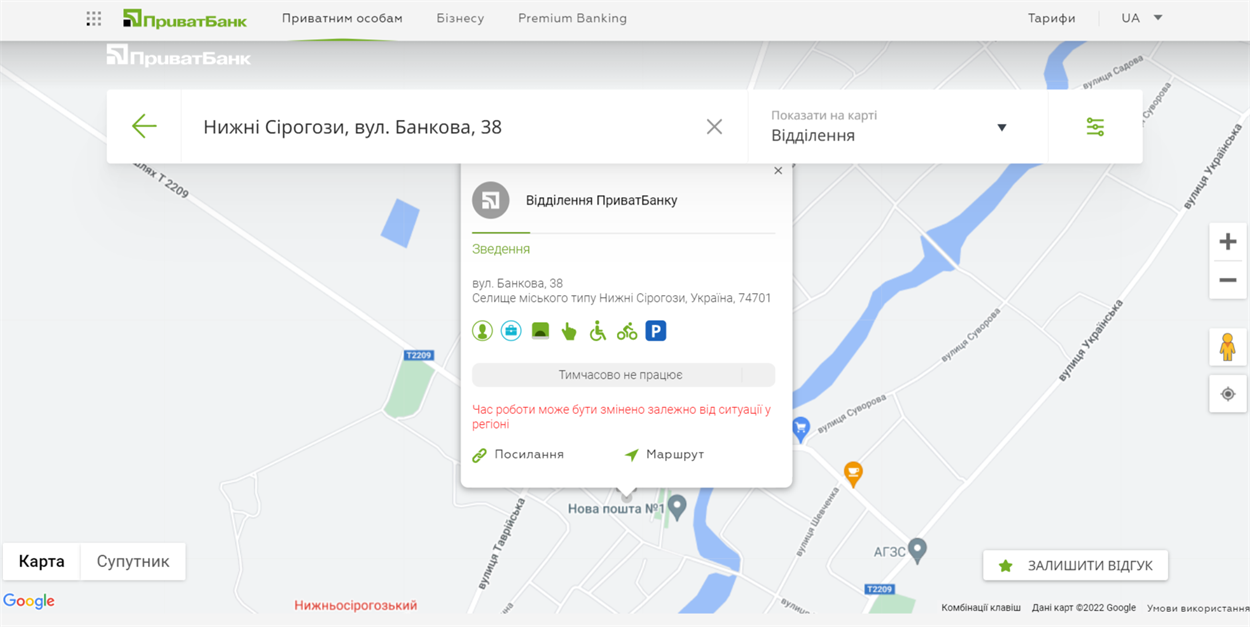The height and width of the screenshot is (627, 1250).
Task: Click the red working hours warning text
Action: 621,417
